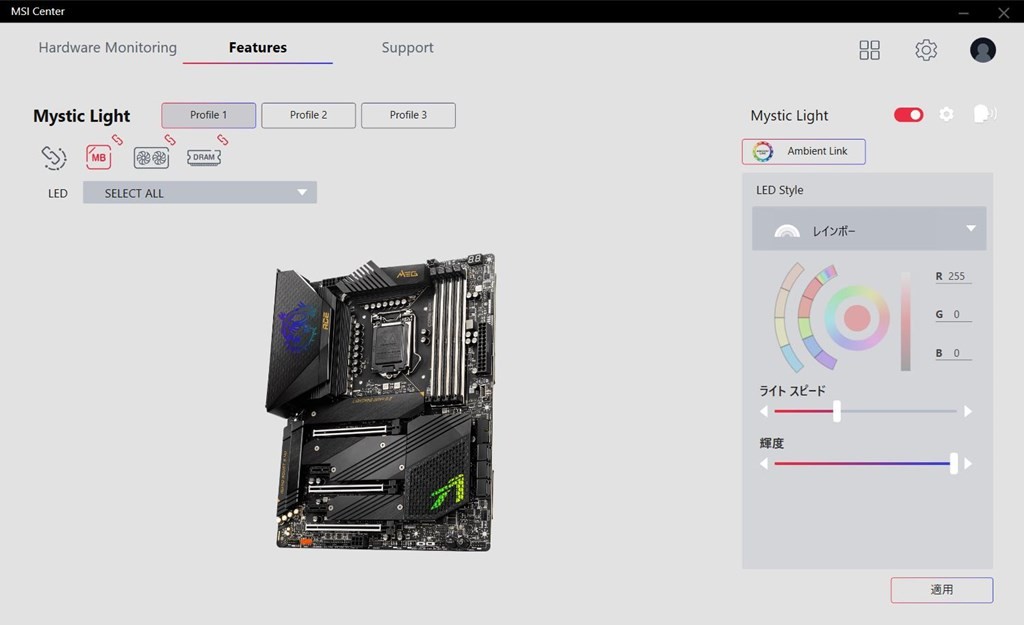Increase brightness with right arrow

pos(968,464)
